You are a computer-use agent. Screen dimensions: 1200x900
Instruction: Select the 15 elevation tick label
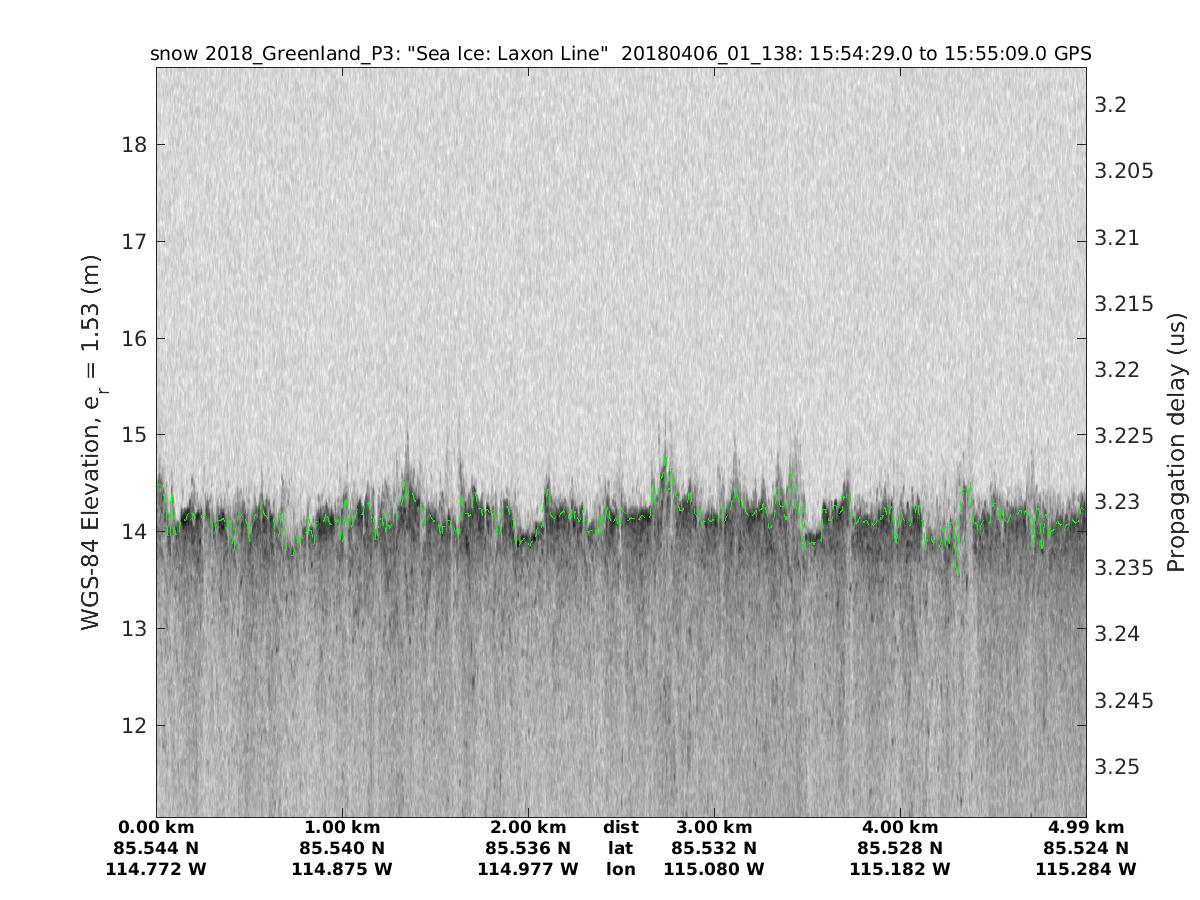135,435
